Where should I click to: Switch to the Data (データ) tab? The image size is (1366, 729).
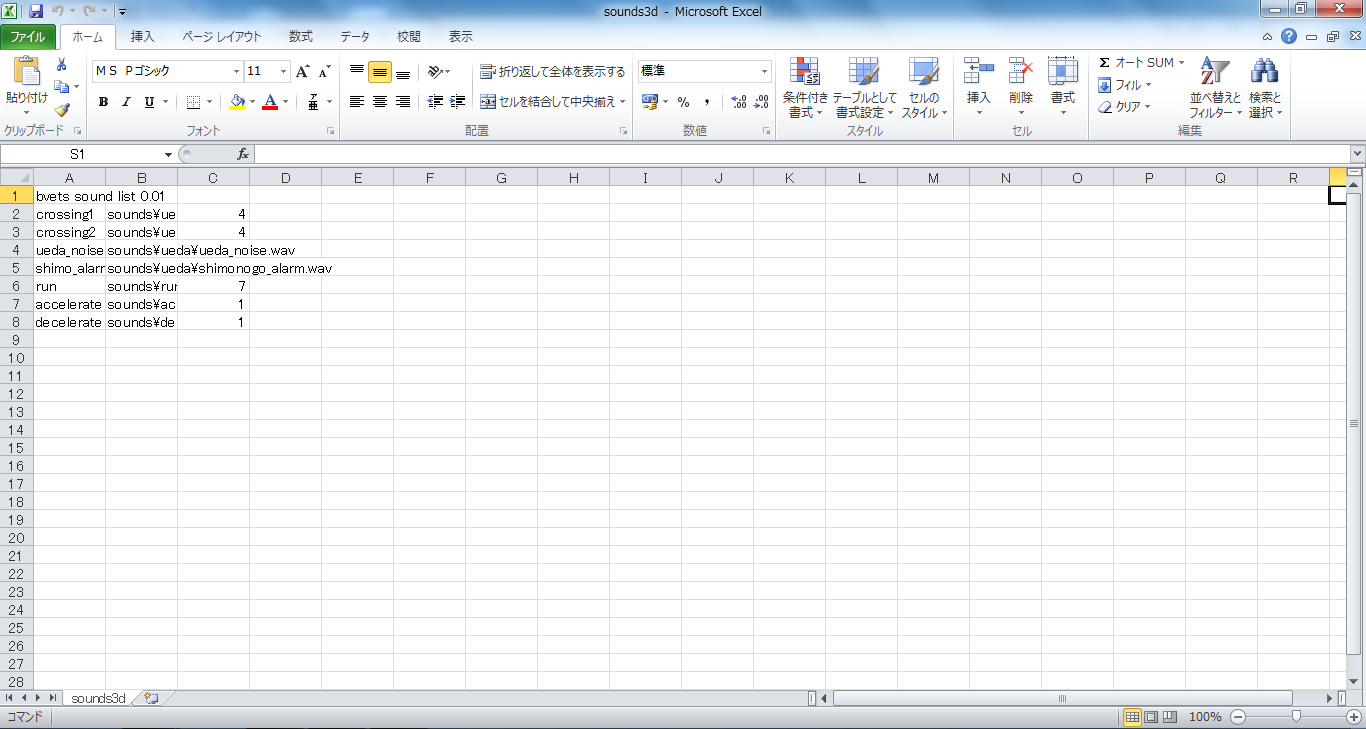(355, 37)
